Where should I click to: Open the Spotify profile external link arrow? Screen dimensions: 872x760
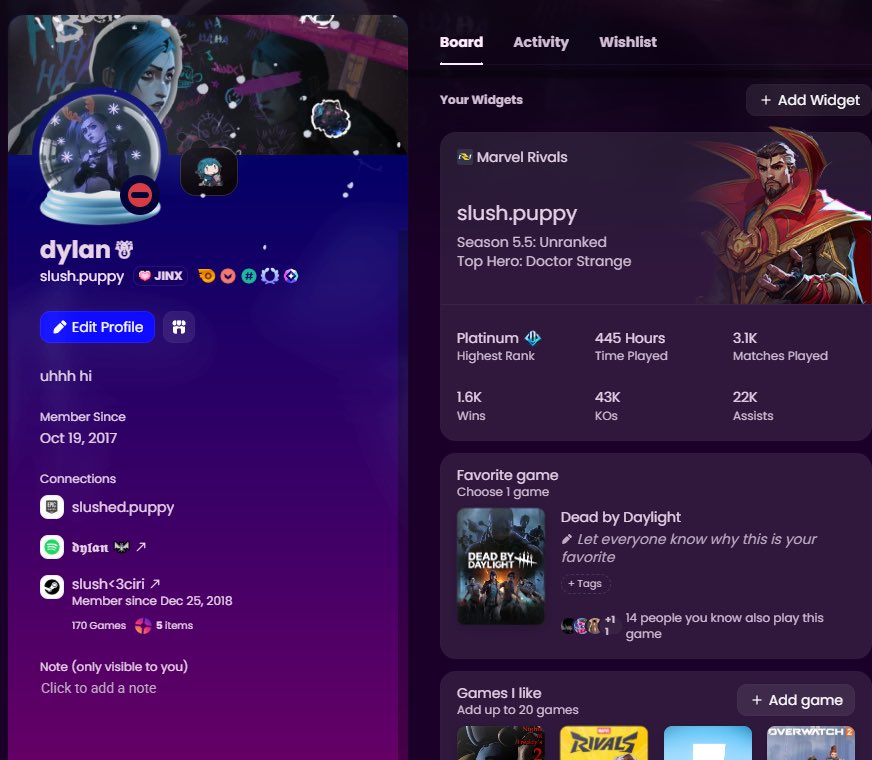coord(141,547)
